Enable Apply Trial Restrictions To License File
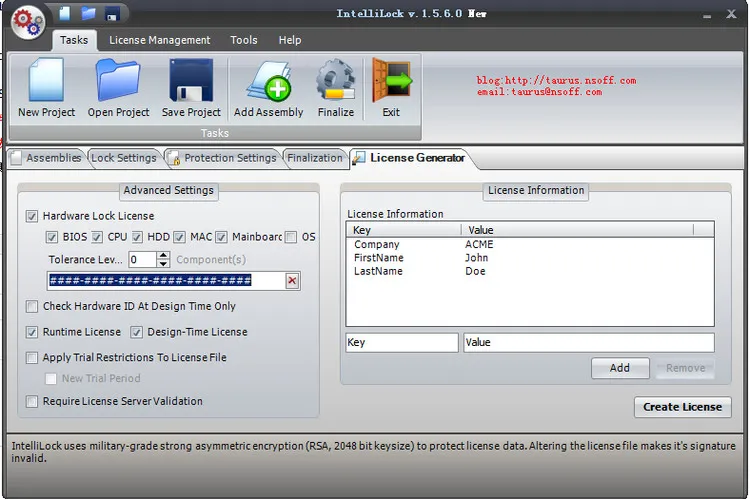The height and width of the screenshot is (499, 750). [x=32, y=357]
